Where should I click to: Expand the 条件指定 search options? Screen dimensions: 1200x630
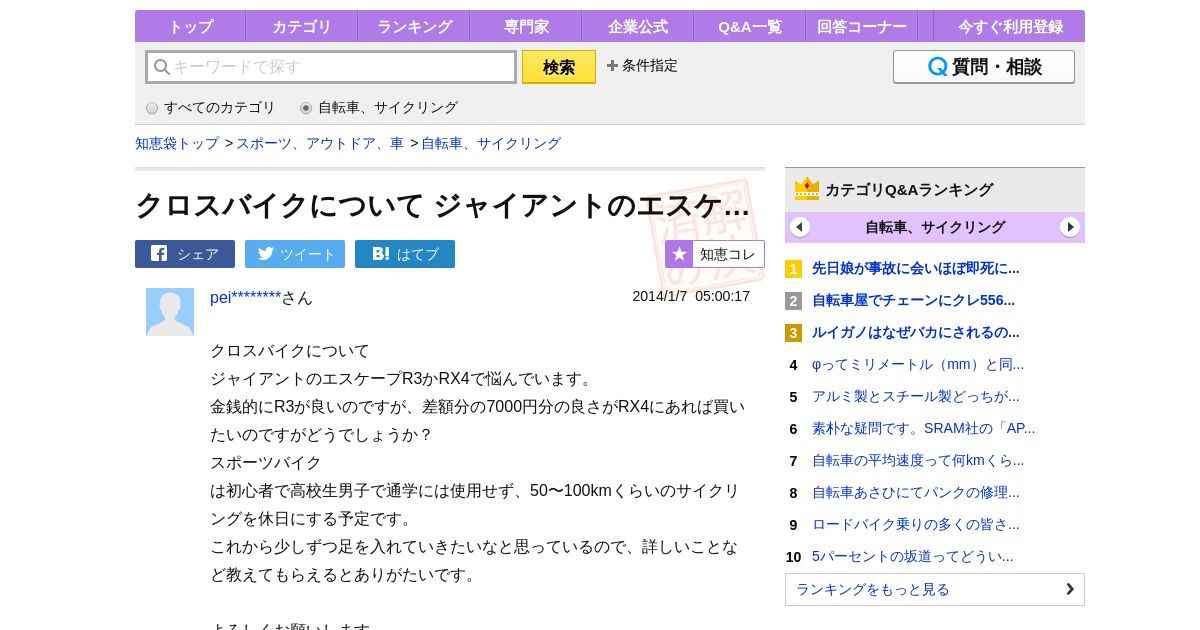[x=642, y=66]
